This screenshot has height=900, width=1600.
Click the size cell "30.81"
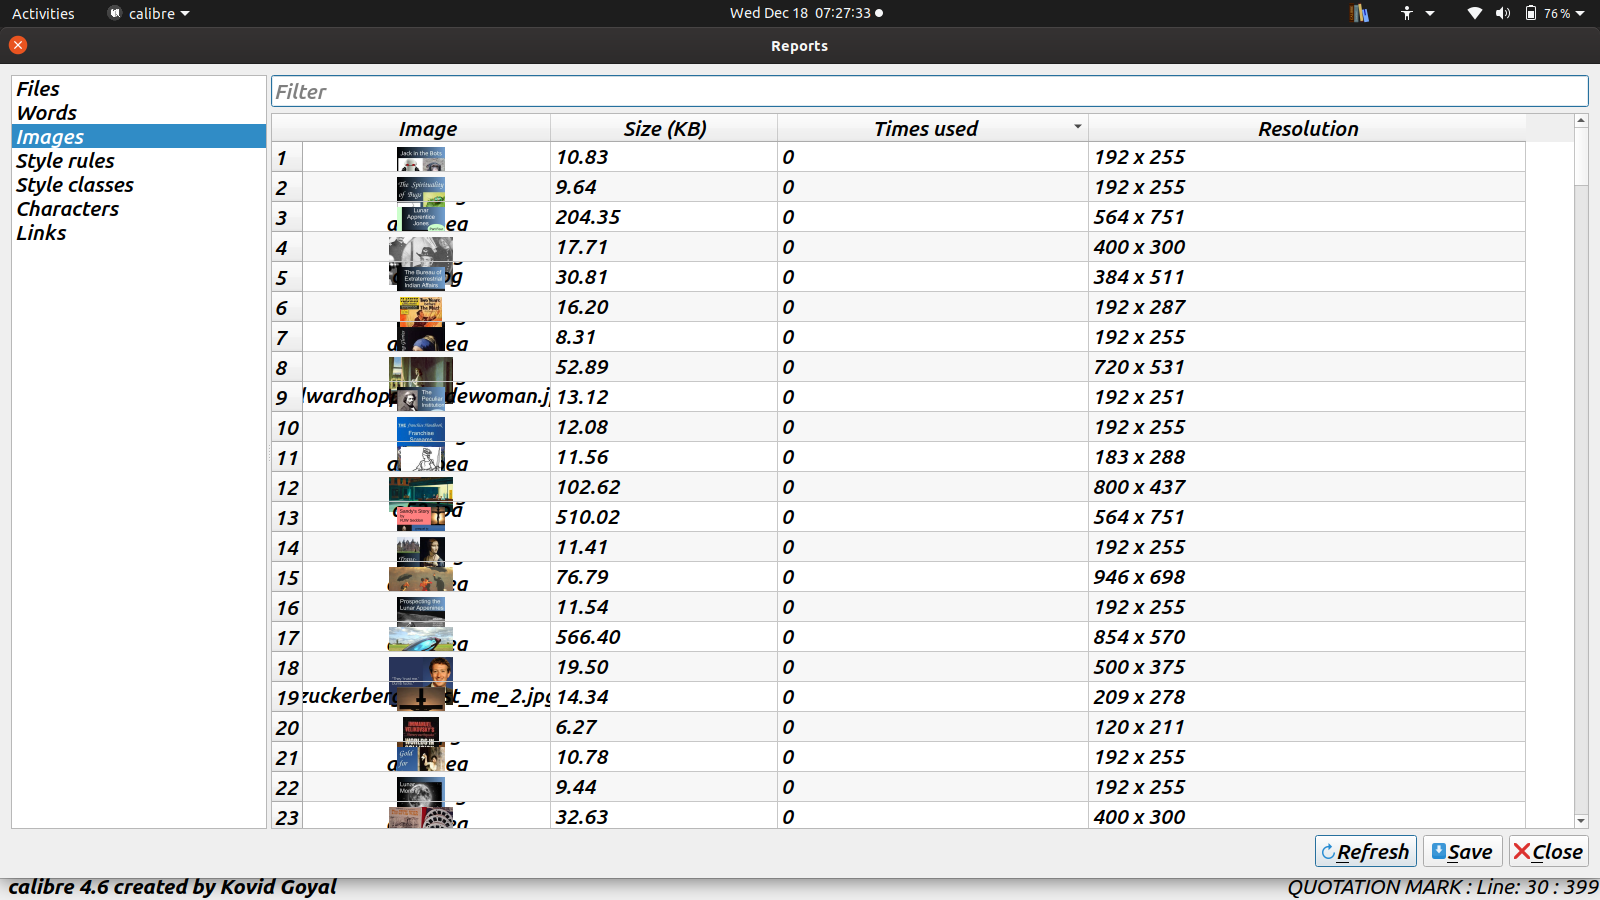664,277
